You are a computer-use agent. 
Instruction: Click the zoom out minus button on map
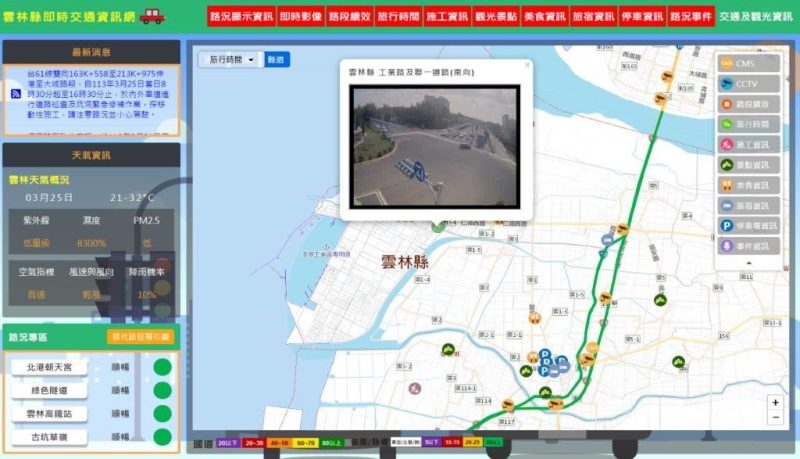click(x=775, y=417)
